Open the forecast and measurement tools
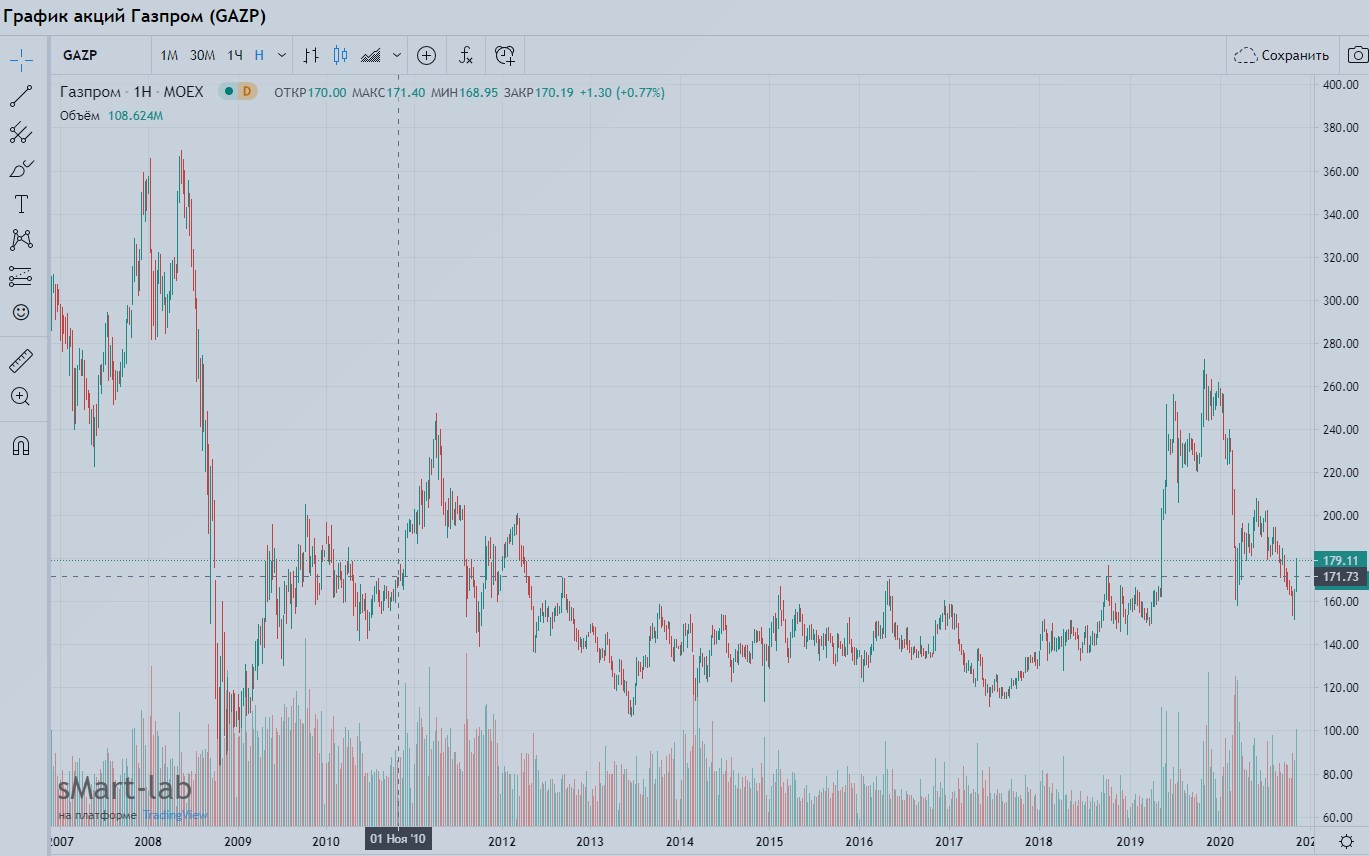The image size is (1369, 856). point(21,276)
